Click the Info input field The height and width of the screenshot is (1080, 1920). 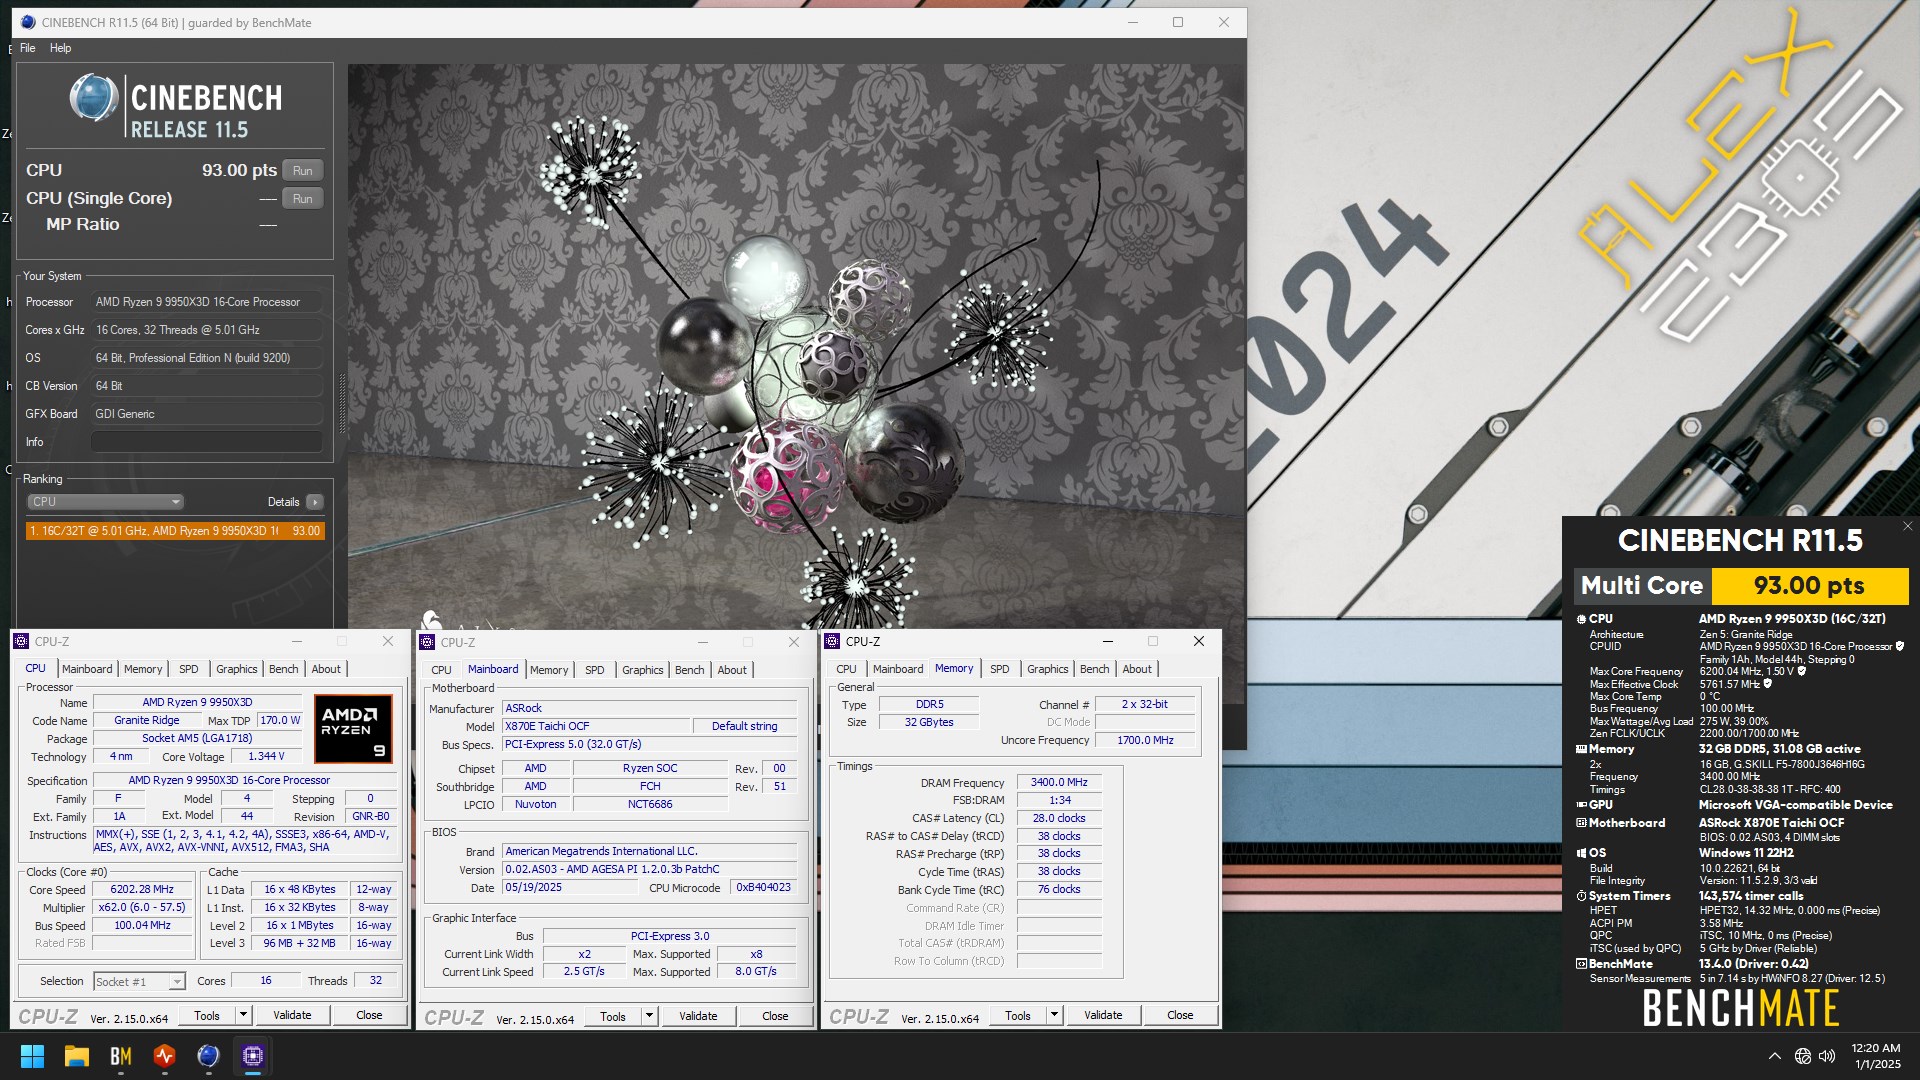pos(207,442)
